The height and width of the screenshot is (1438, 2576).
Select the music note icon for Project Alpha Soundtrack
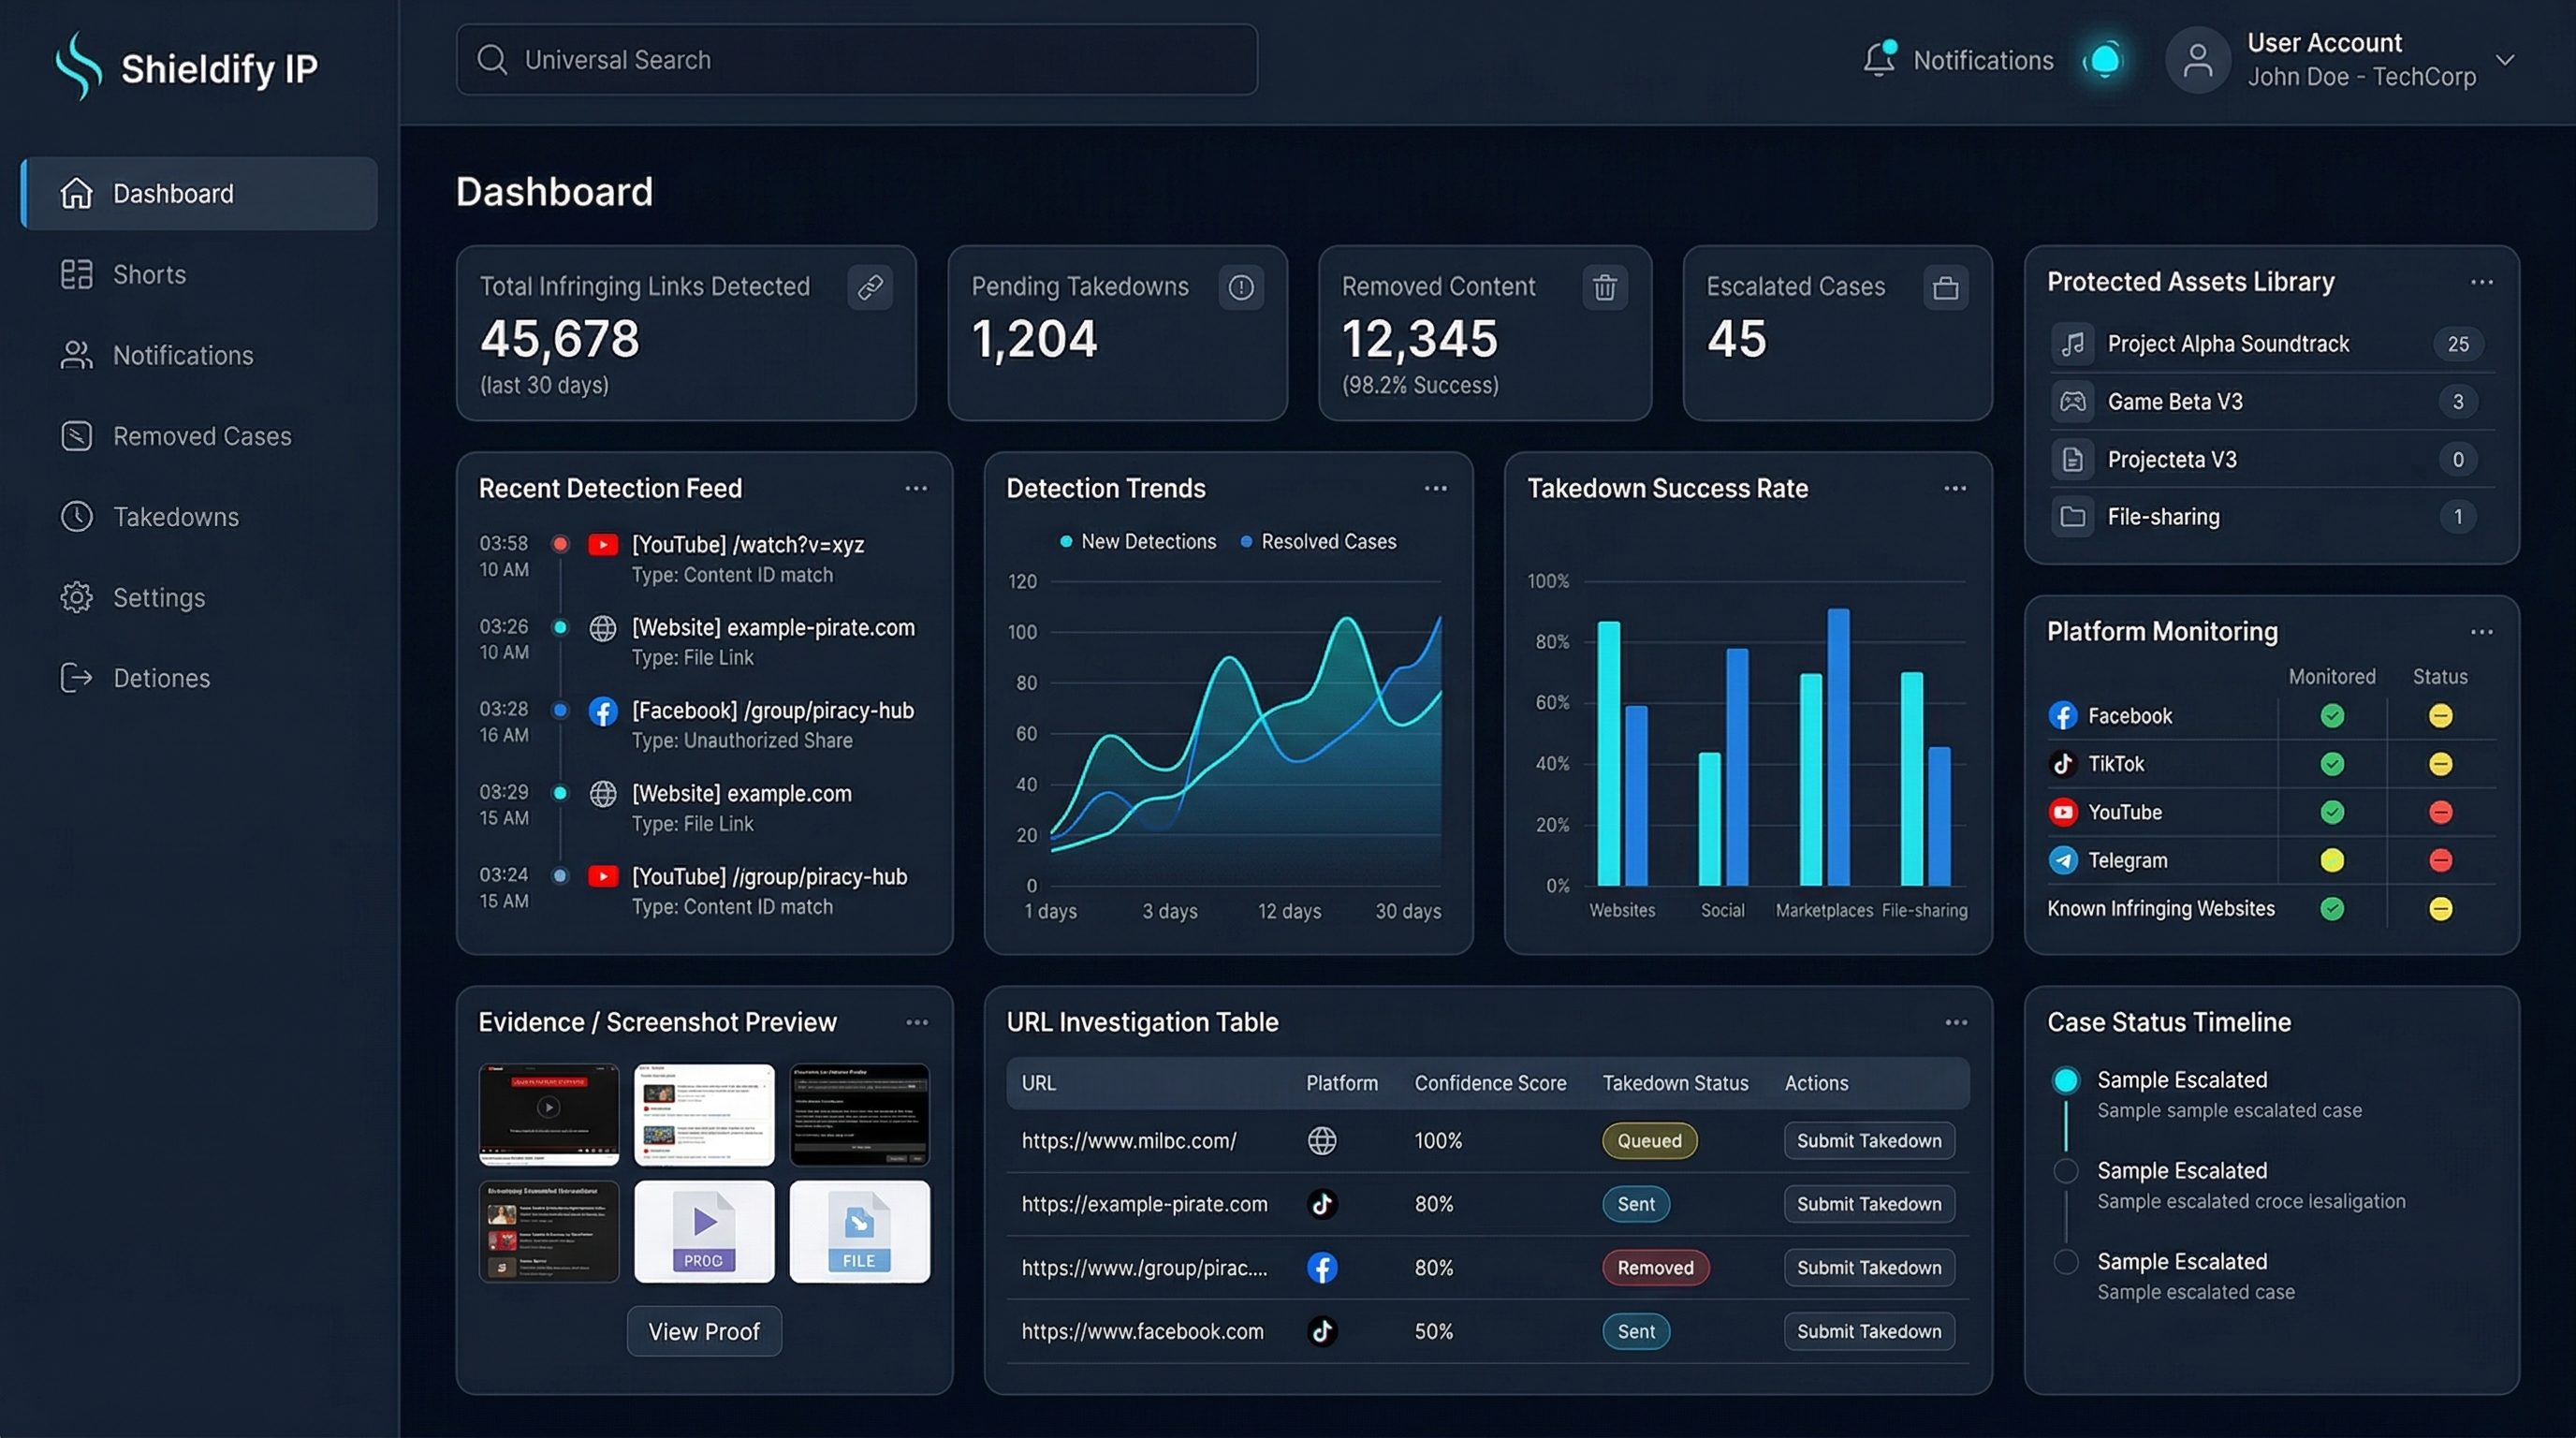[2072, 343]
